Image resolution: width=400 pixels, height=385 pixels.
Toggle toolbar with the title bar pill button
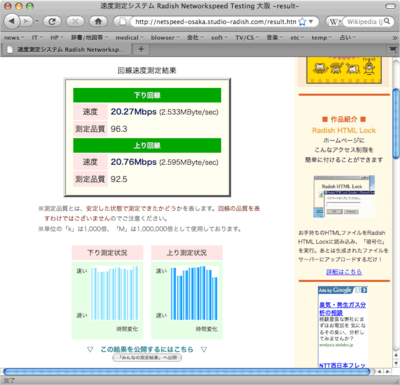pos(390,6)
